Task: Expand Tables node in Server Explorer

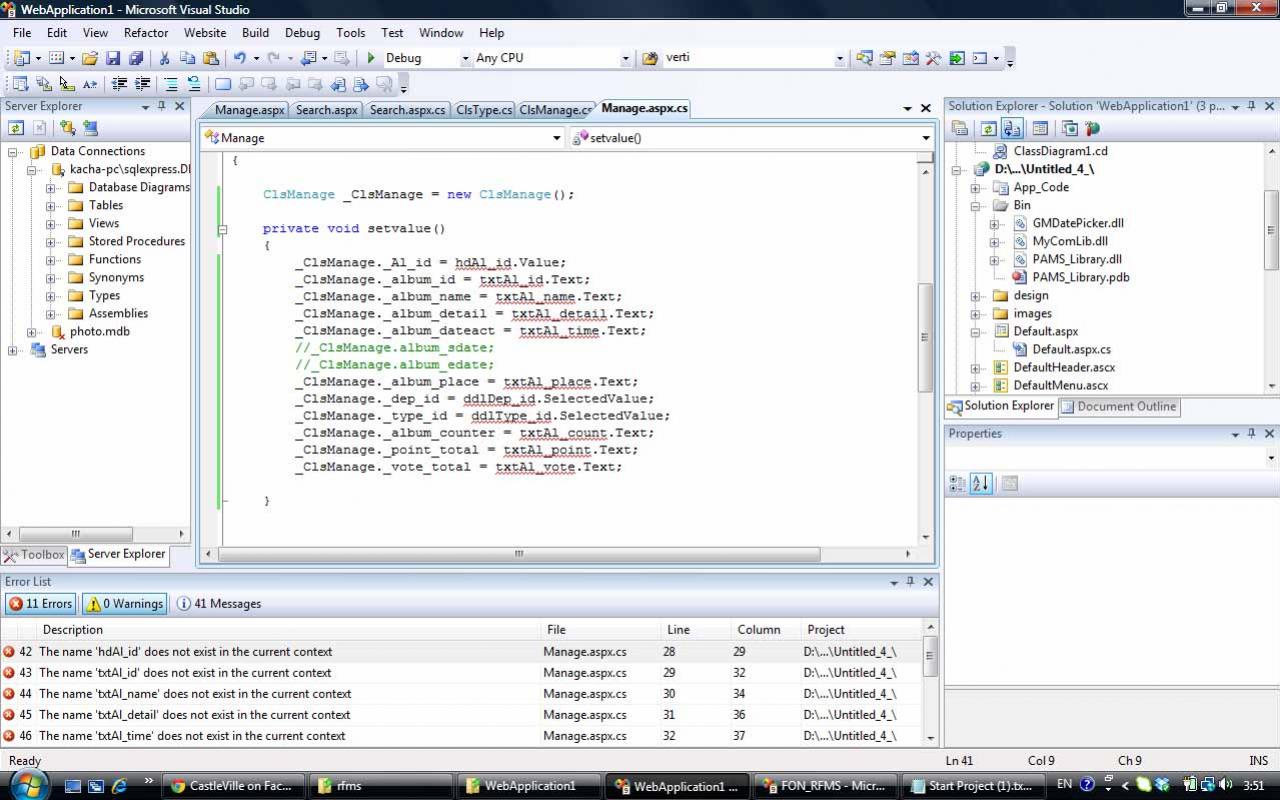Action: coord(50,205)
